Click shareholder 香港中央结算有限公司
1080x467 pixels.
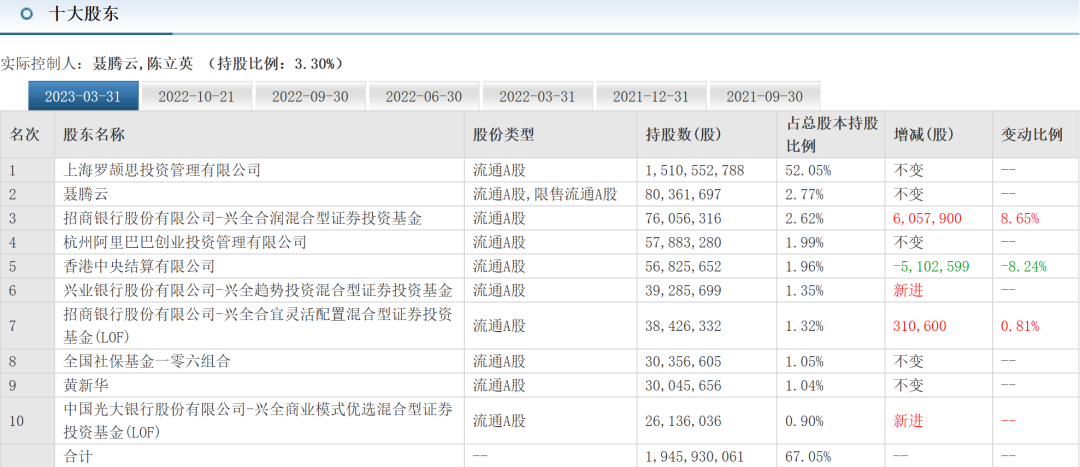click(138, 266)
